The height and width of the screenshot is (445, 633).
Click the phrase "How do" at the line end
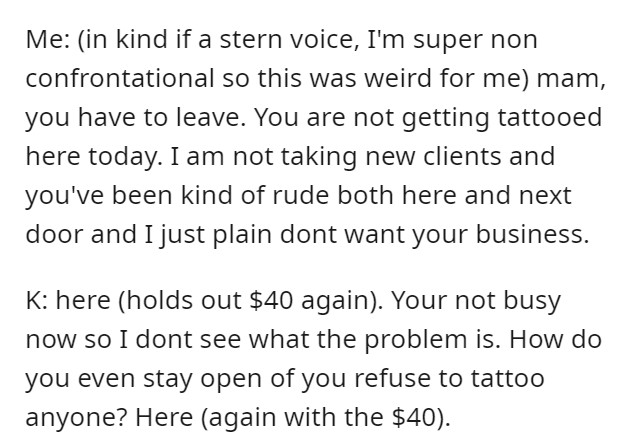coord(555,340)
